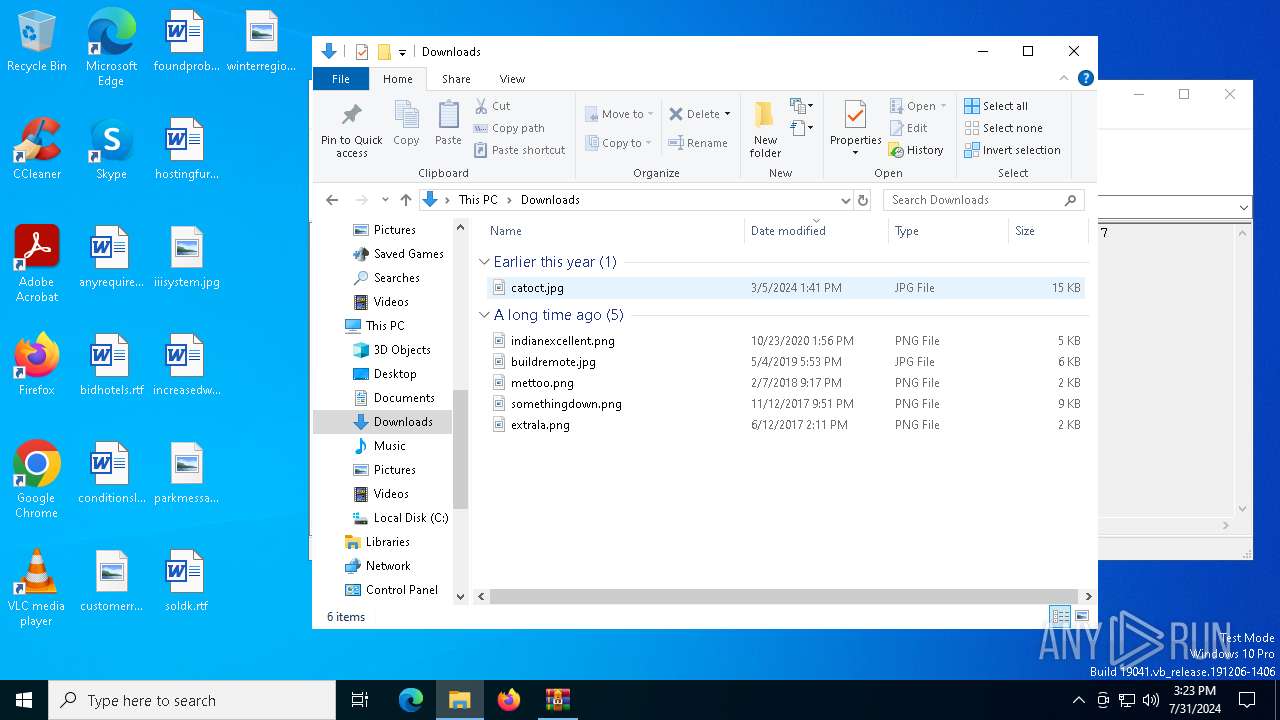This screenshot has width=1280, height=720.
Task: Launch Firefox from the taskbar
Action: (x=509, y=700)
